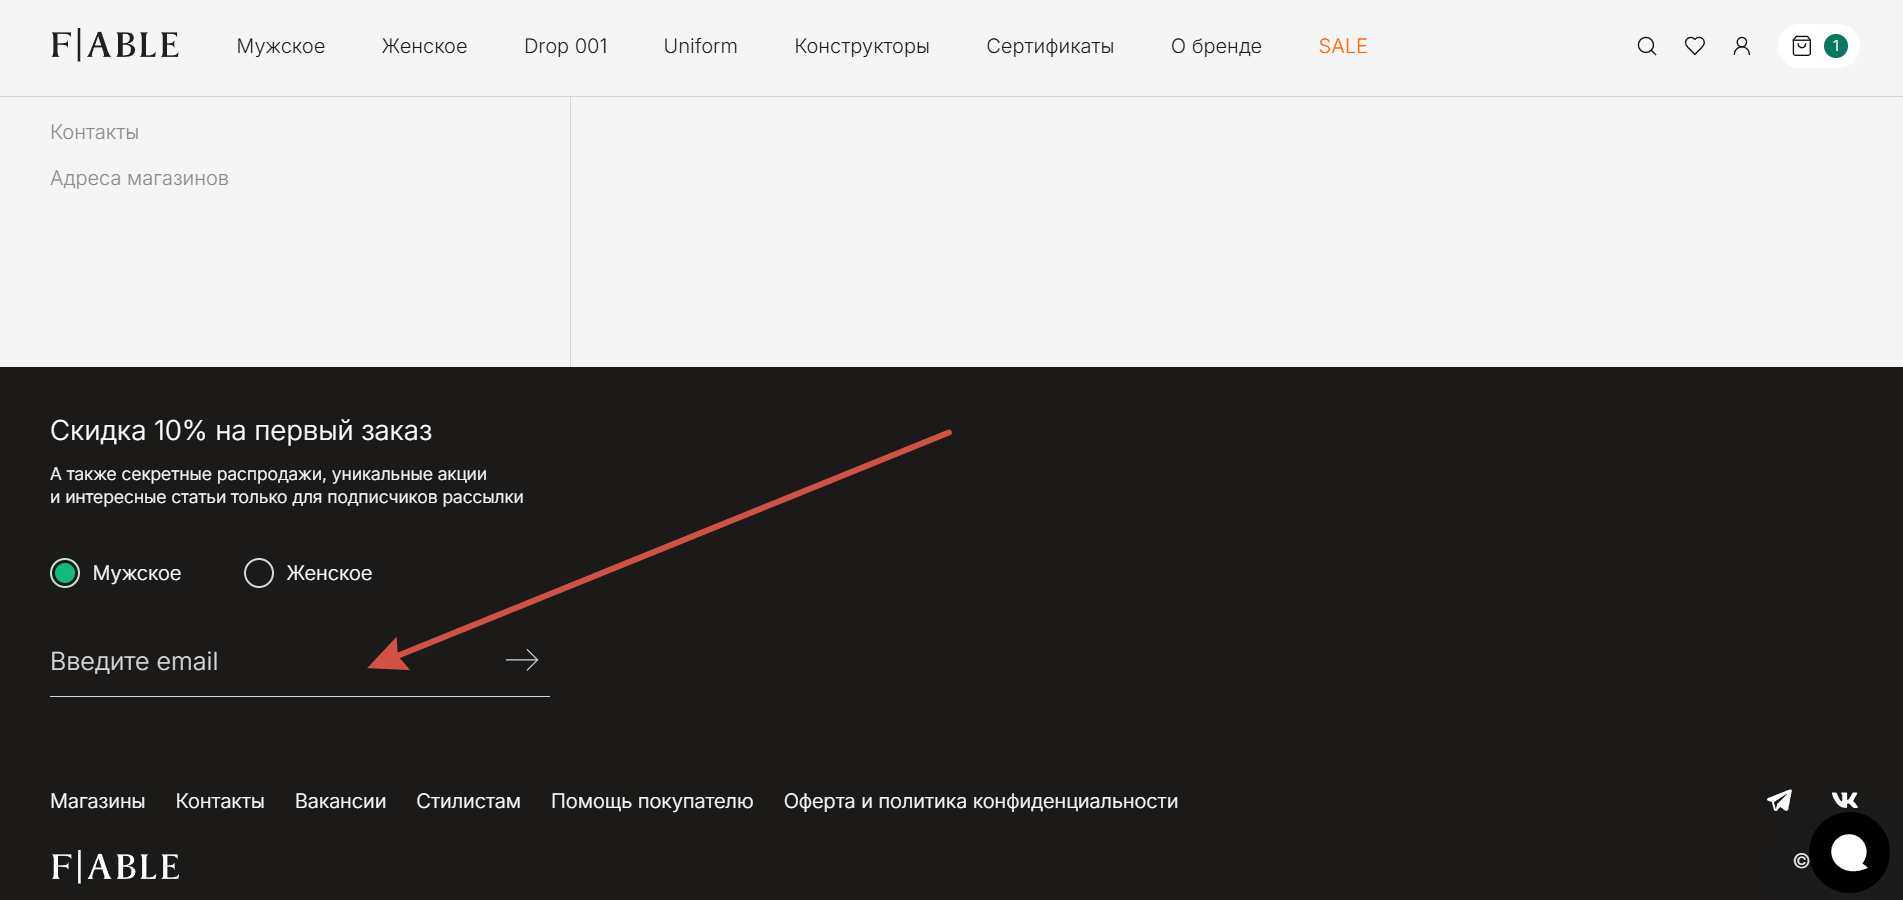Open the footer Магазины link

98,801
